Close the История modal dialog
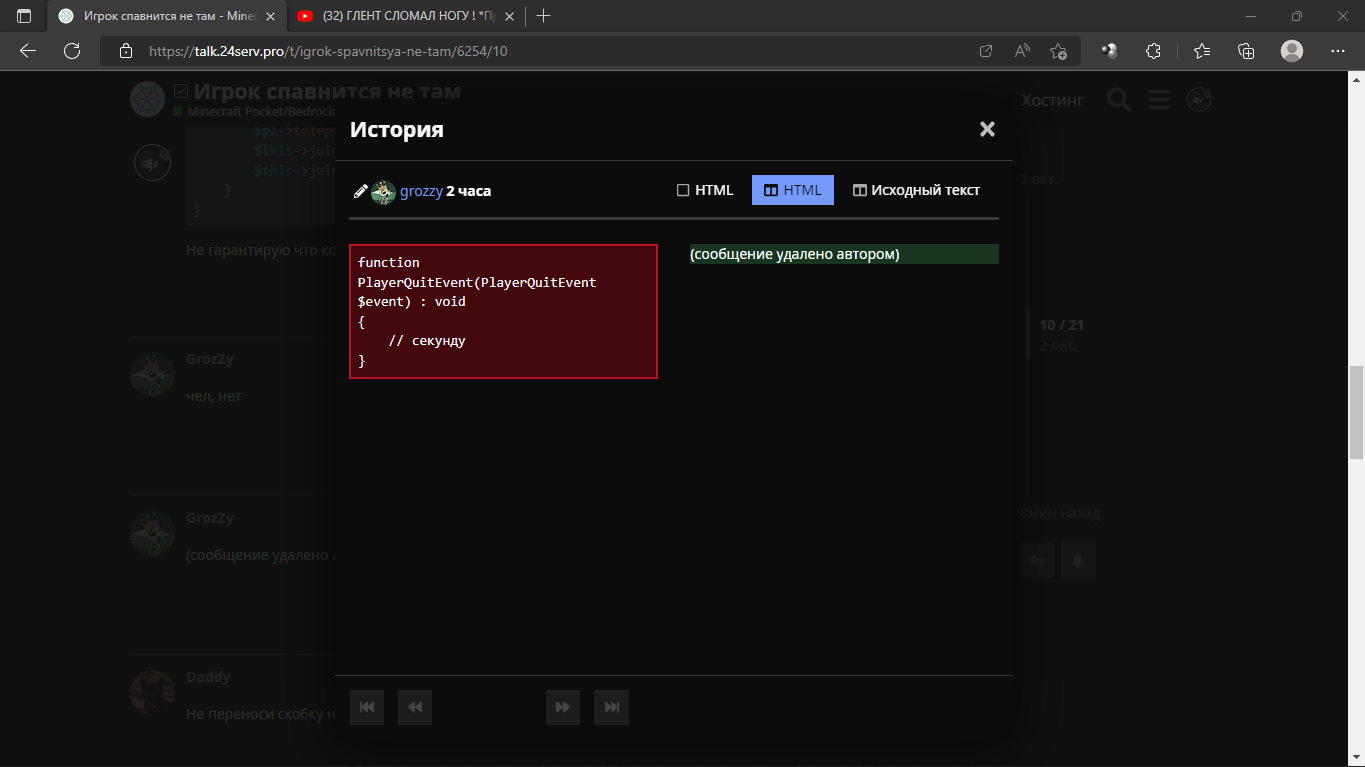 coord(987,129)
